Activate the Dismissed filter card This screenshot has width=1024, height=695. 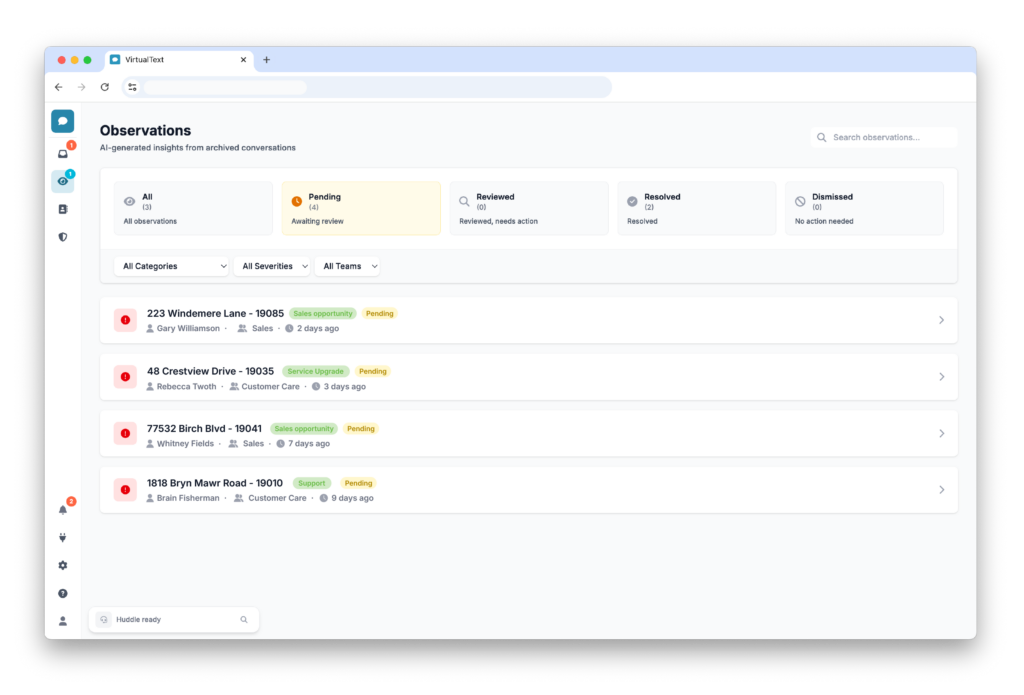pos(864,208)
